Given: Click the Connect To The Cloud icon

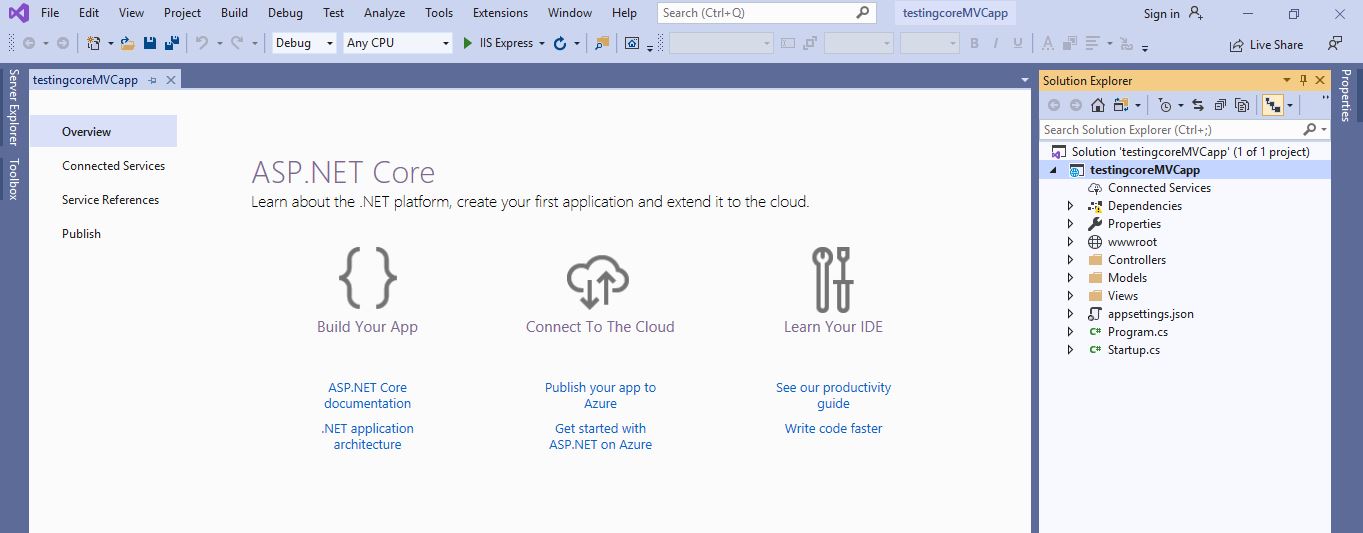Looking at the screenshot, I should click(x=598, y=280).
